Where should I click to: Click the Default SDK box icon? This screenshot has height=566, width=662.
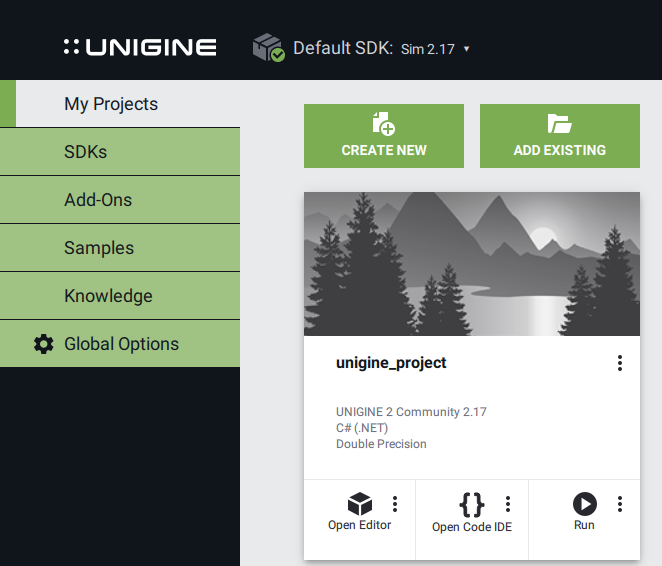268,47
